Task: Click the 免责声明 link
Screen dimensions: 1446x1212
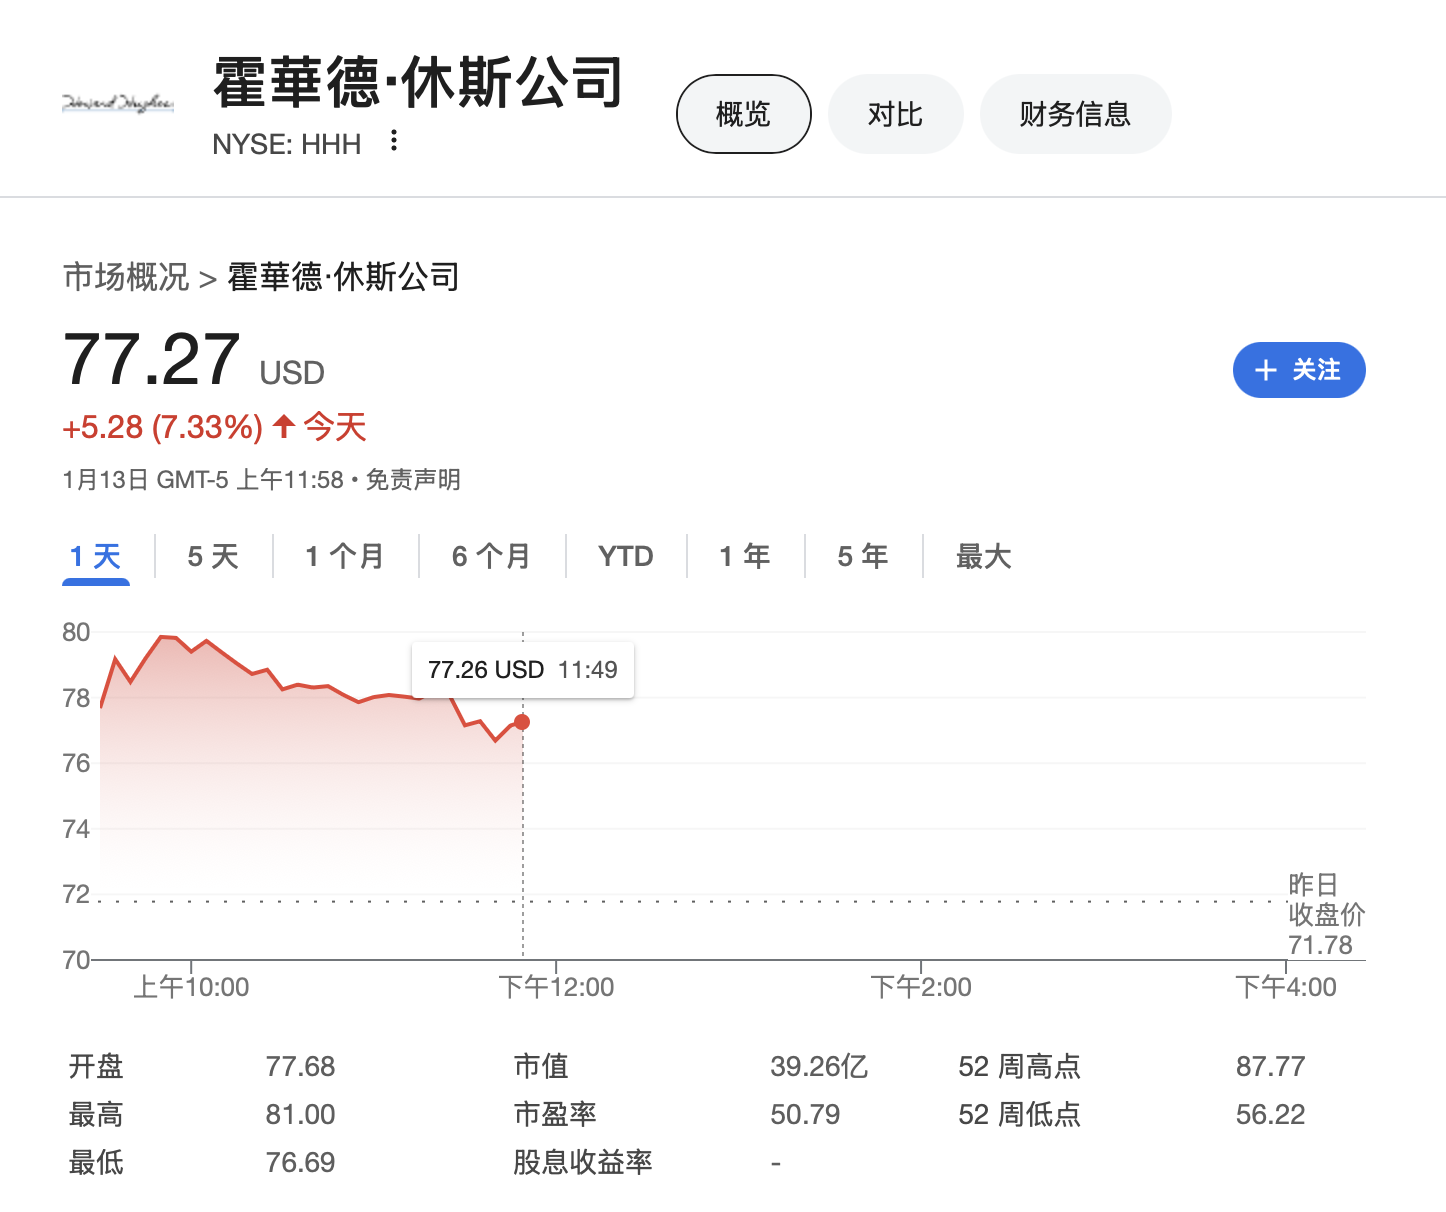Action: pos(415,480)
